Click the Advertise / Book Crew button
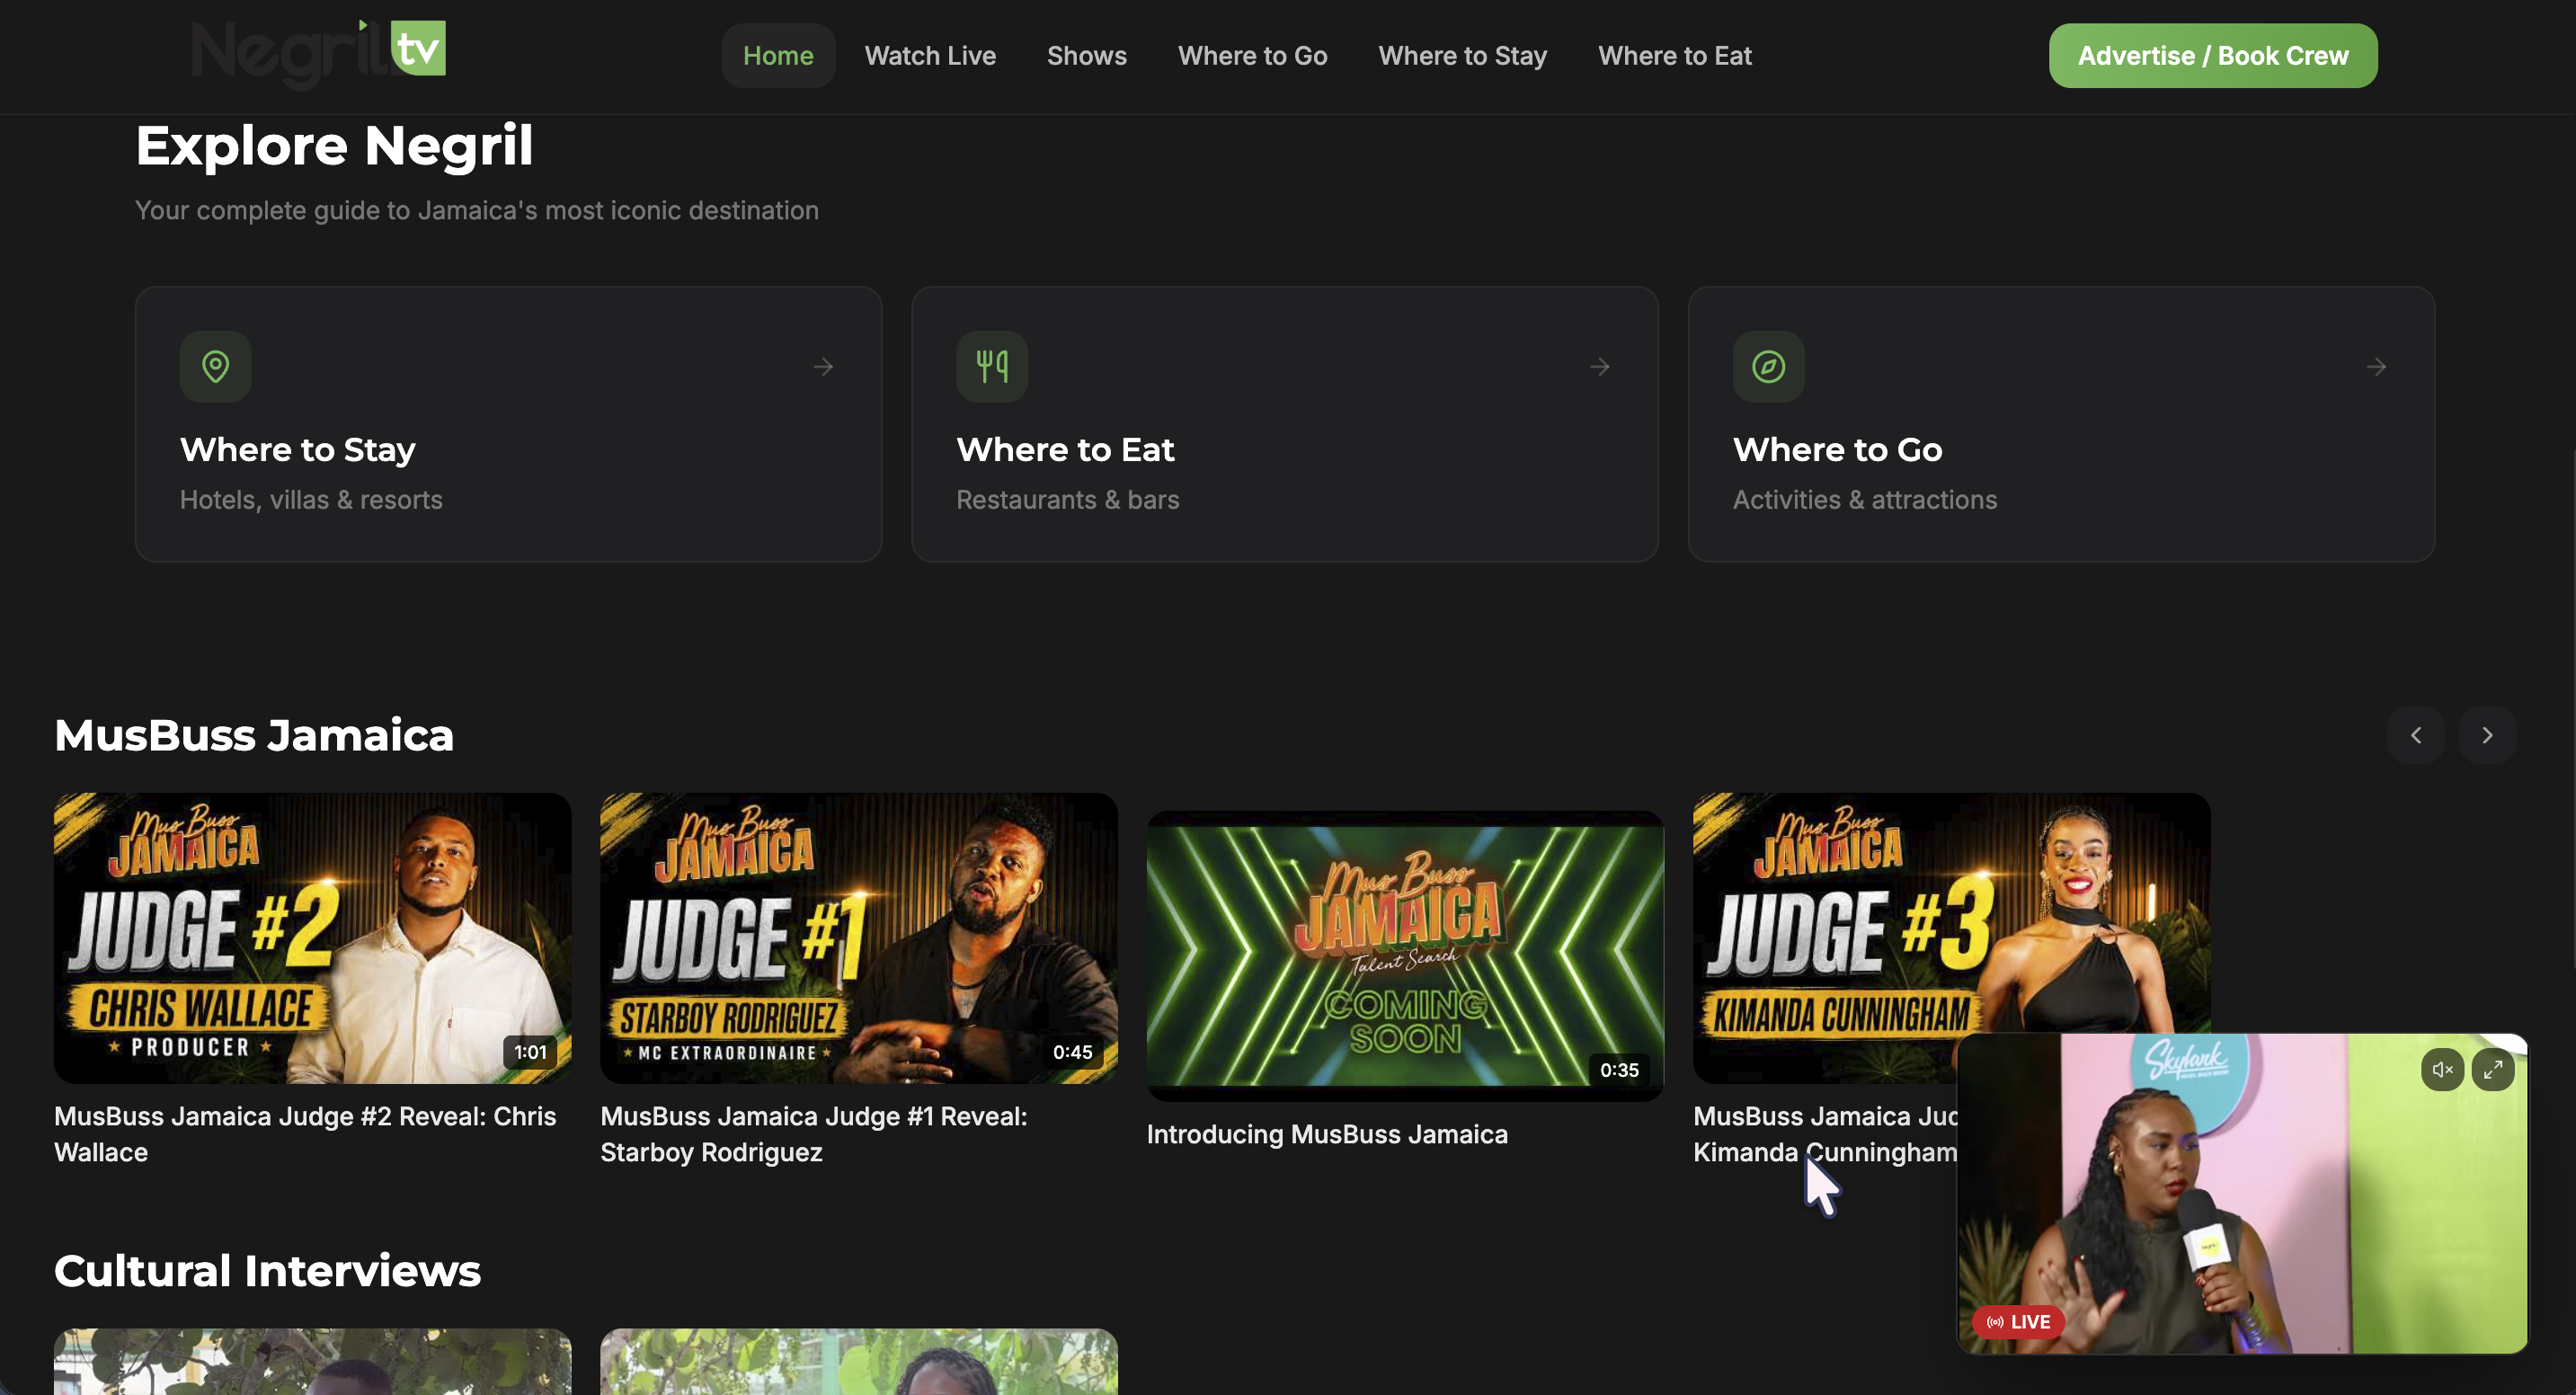Viewport: 2576px width, 1395px height. point(2213,56)
